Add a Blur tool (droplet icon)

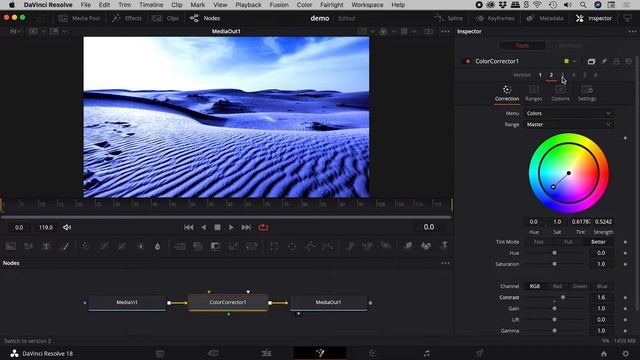click(x=158, y=246)
